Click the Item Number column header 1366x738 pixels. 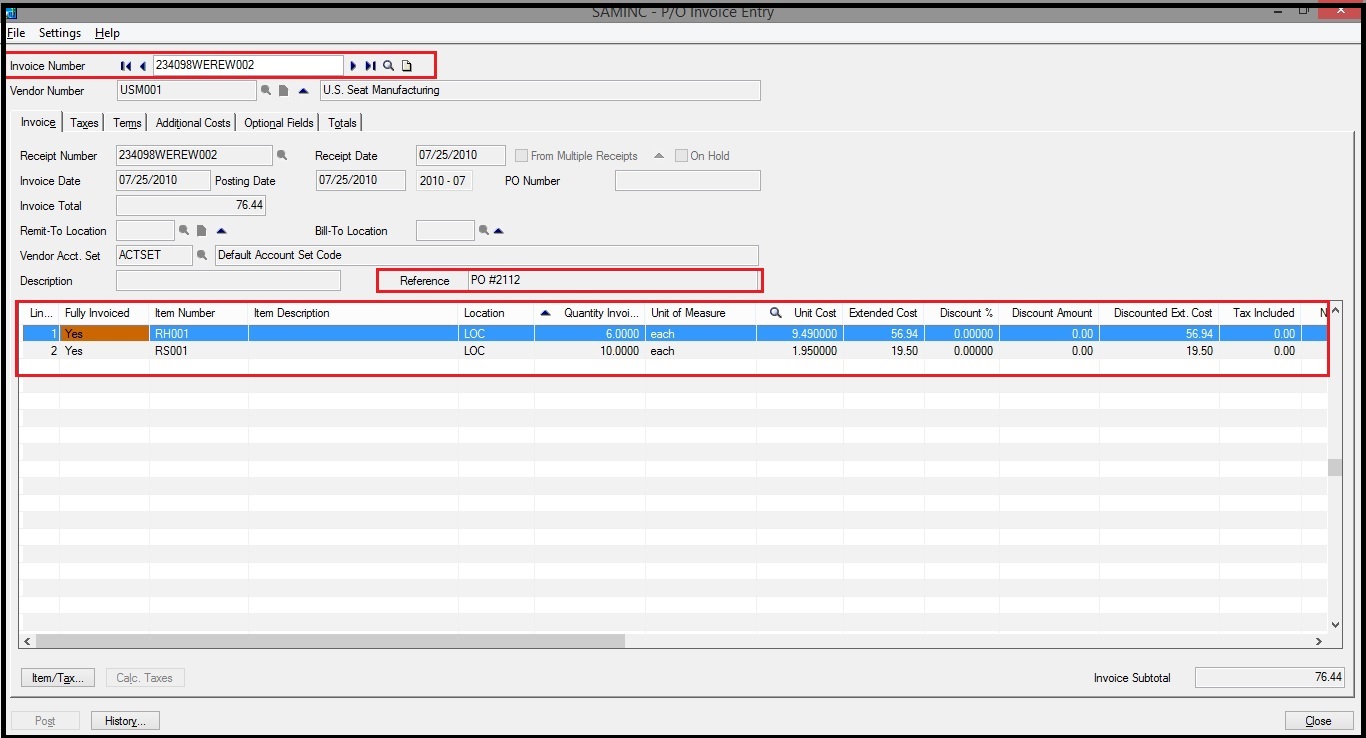[x=199, y=313]
